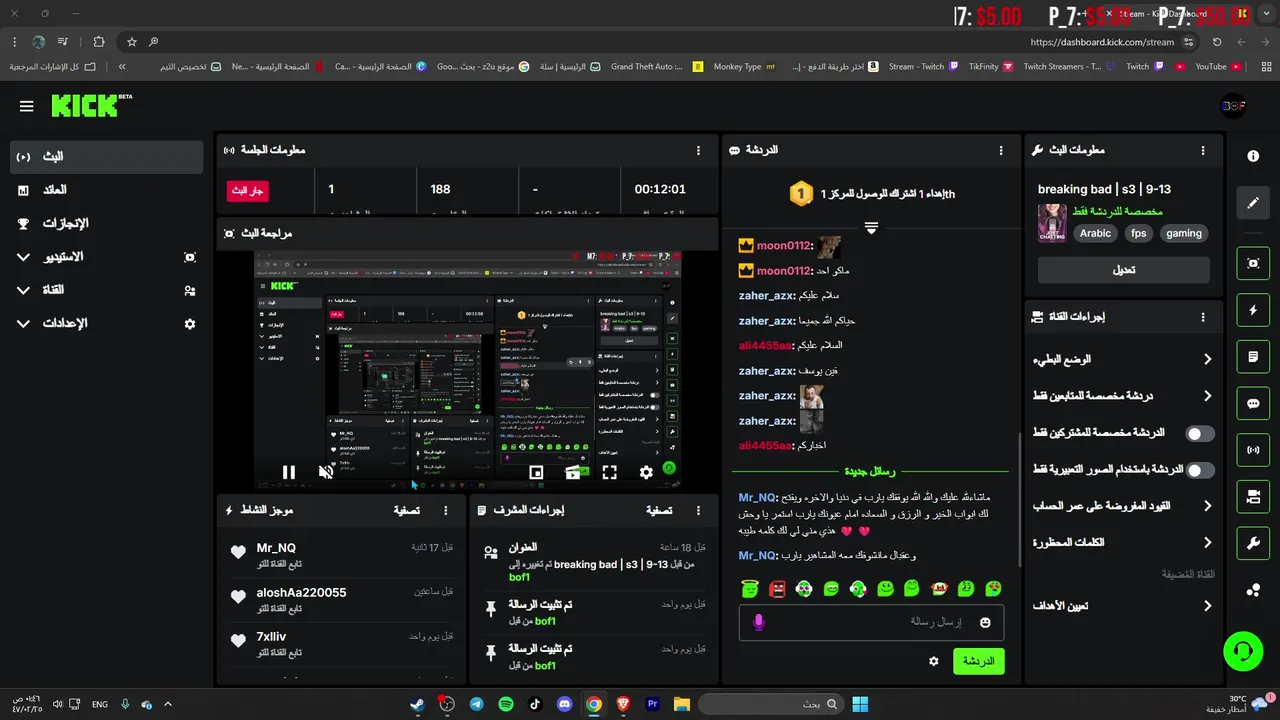1280x720 pixels.
Task: Click the green الدردشة send button
Action: pos(978,661)
